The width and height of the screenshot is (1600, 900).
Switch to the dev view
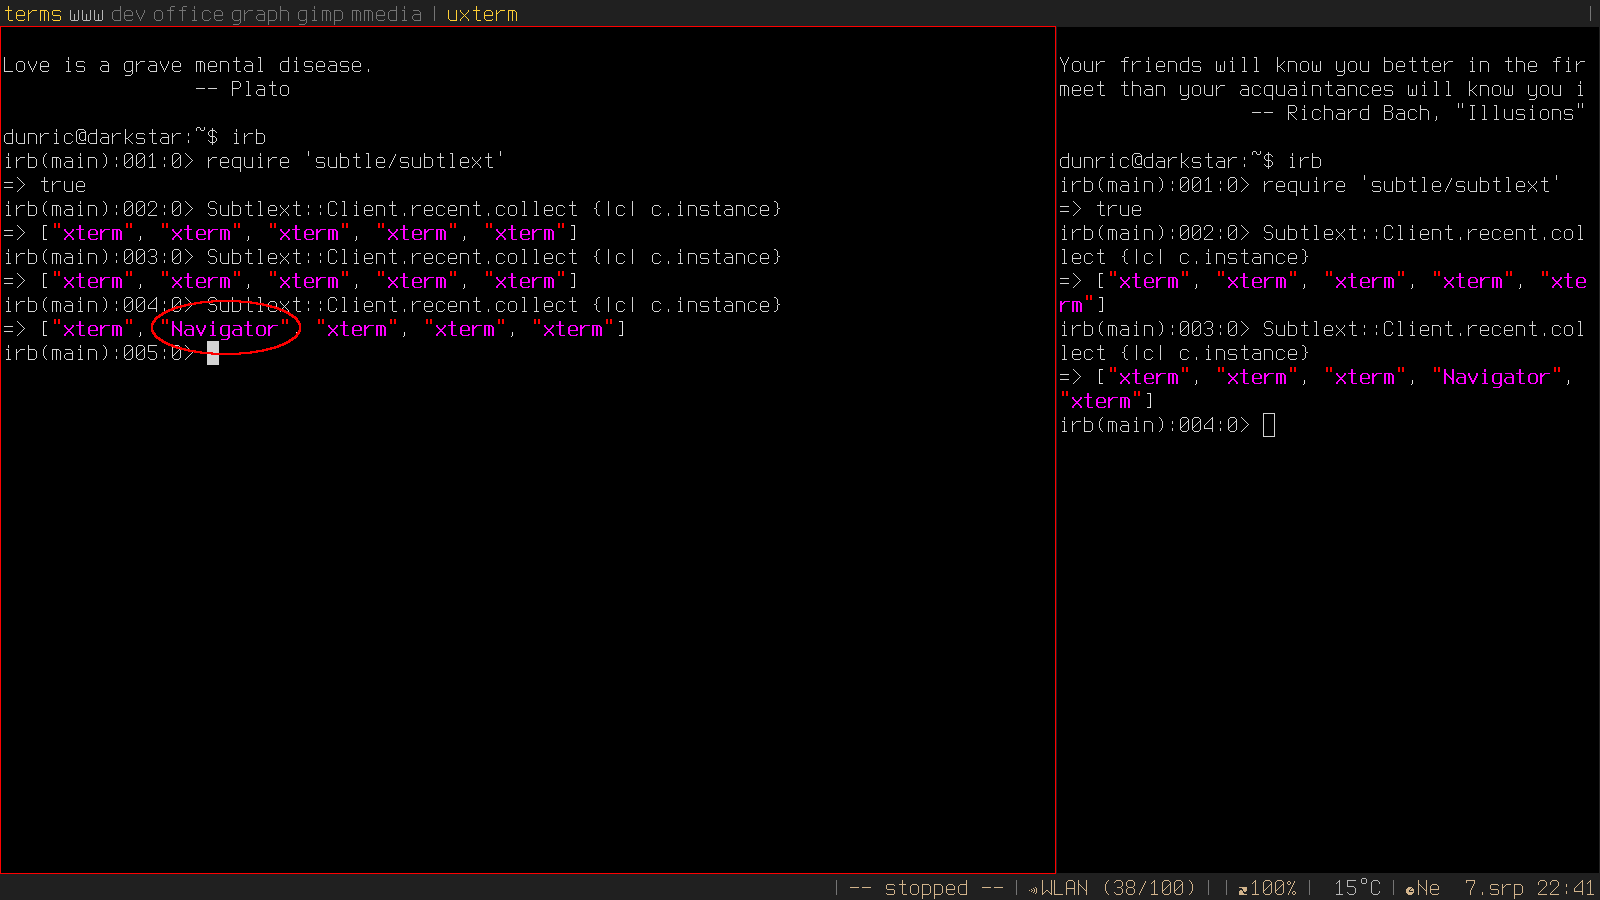128,14
